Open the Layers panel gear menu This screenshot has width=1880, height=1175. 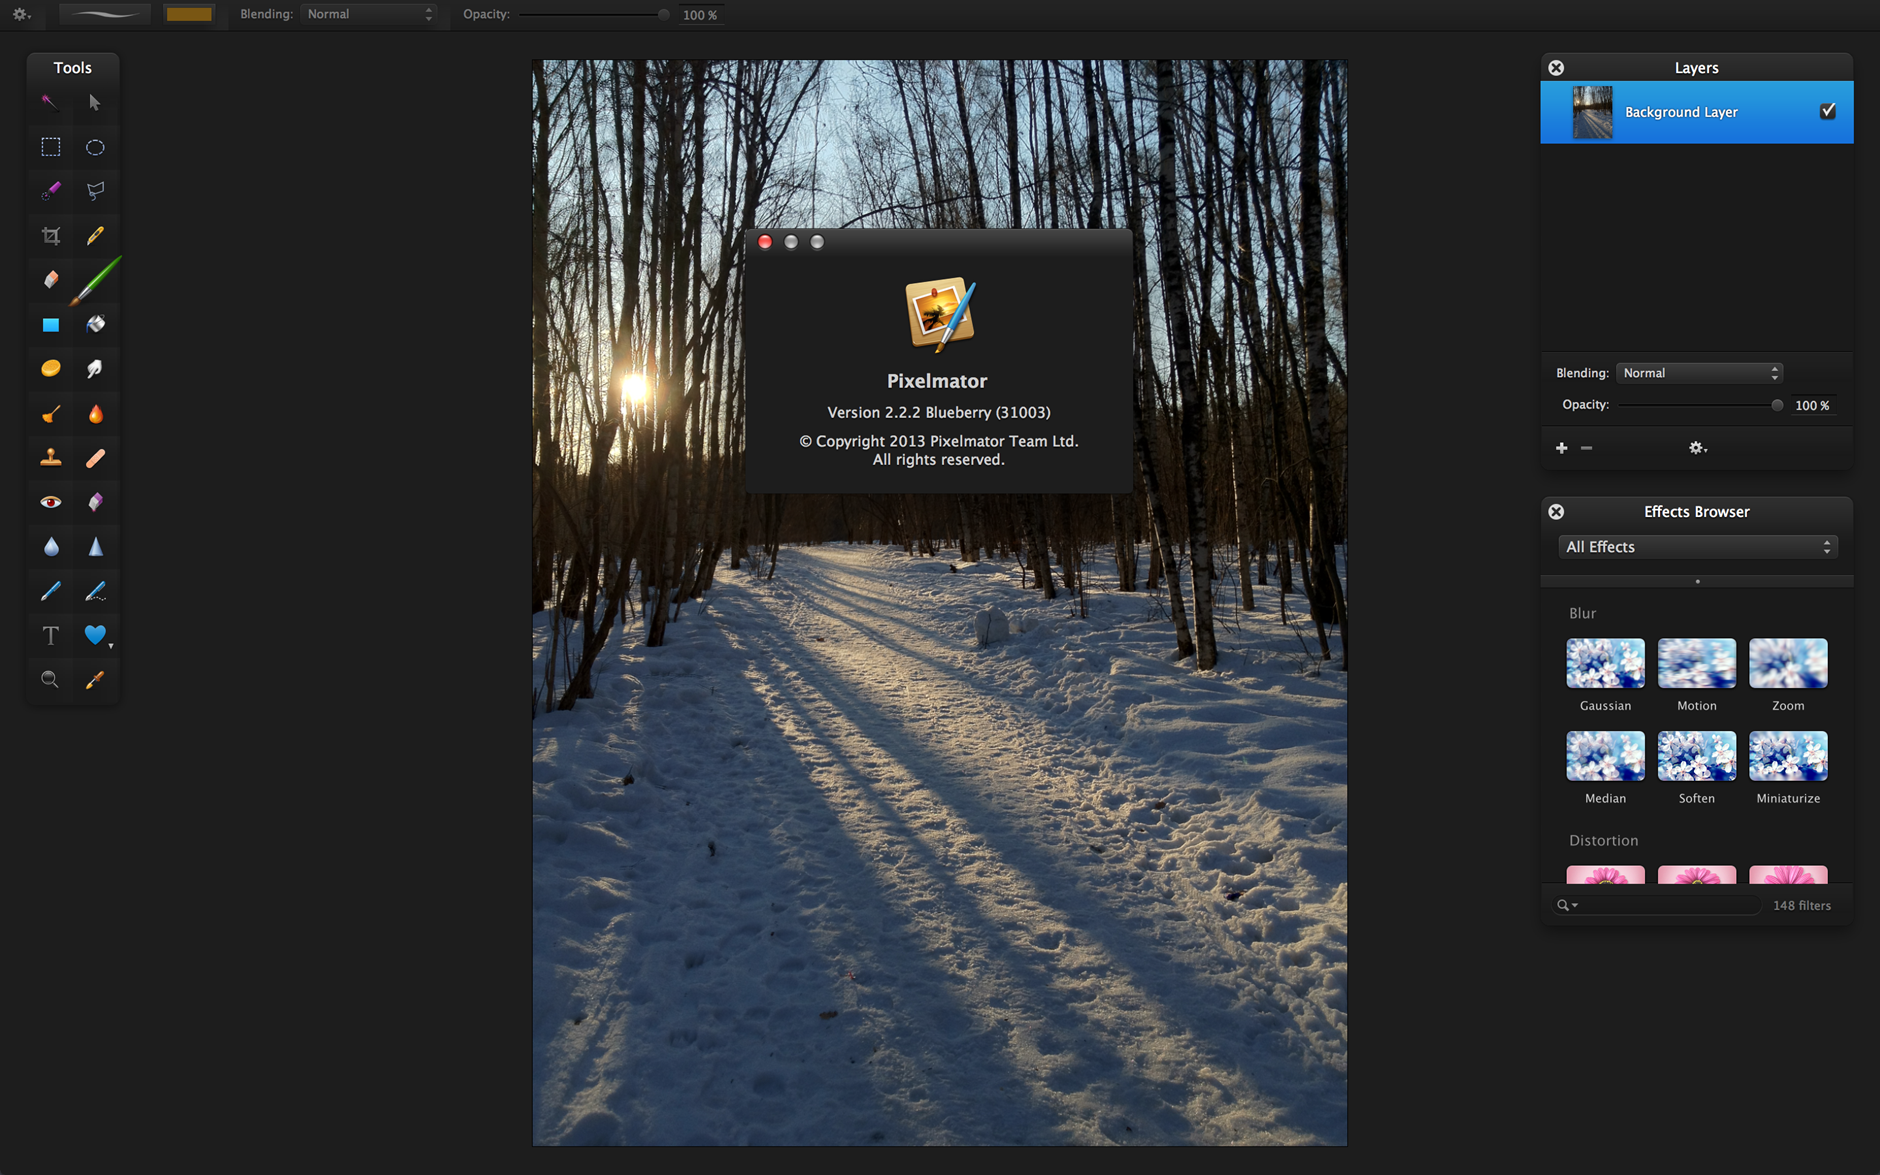tap(1697, 448)
